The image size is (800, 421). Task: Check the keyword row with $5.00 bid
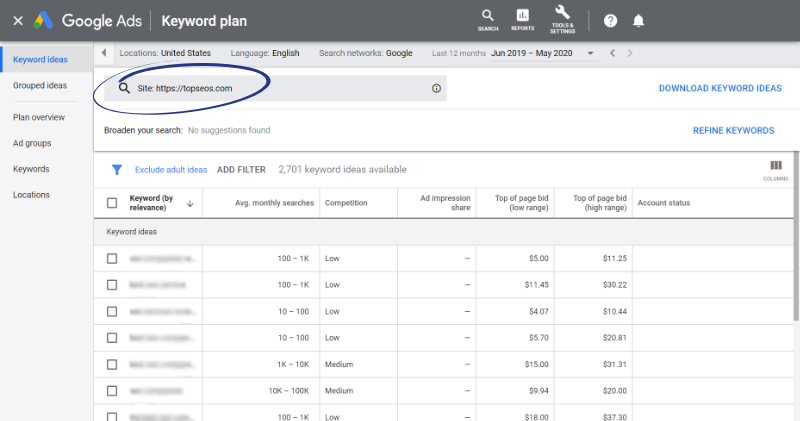click(x=112, y=259)
